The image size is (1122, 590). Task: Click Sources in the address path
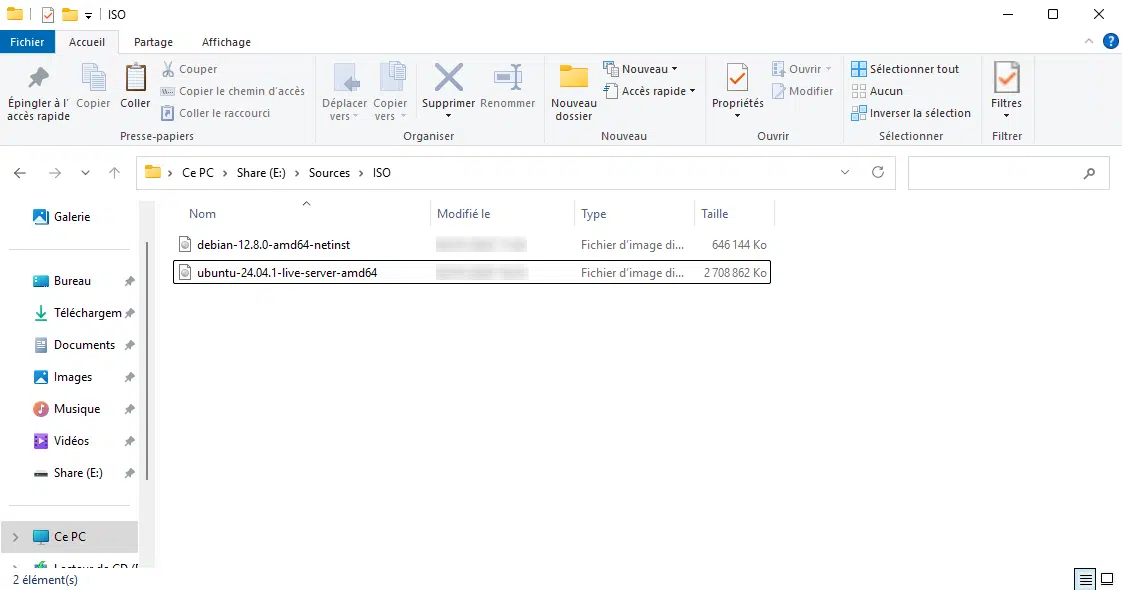(329, 172)
